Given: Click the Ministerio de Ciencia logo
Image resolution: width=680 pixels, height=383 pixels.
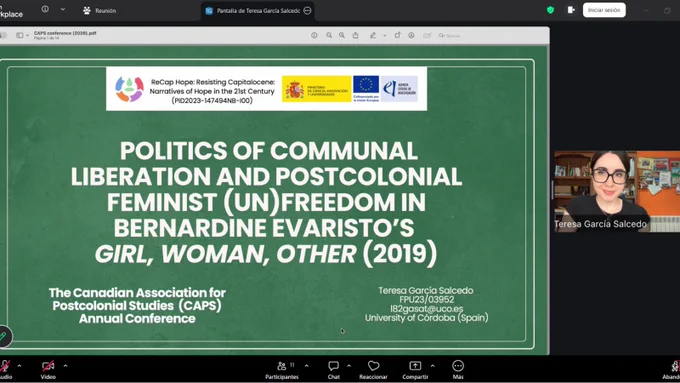Looking at the screenshot, I should [x=316, y=88].
